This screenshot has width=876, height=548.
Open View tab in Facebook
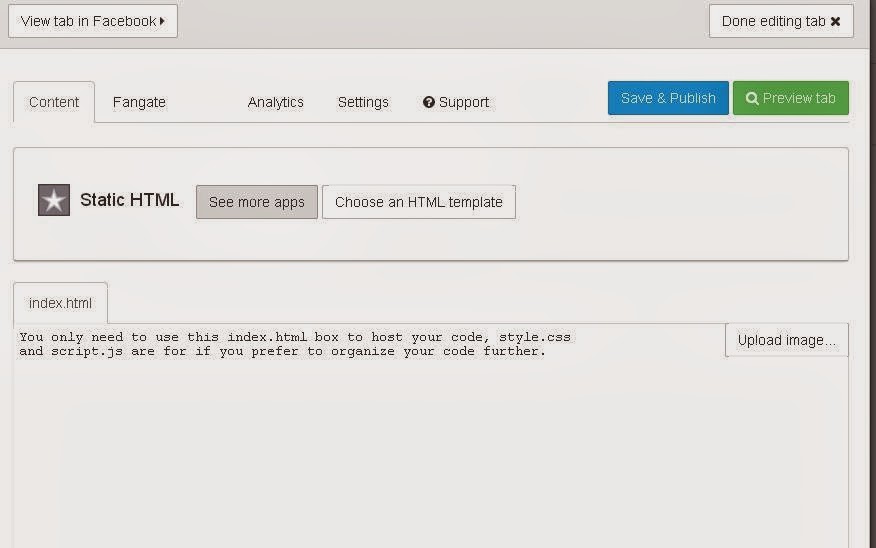(x=93, y=21)
